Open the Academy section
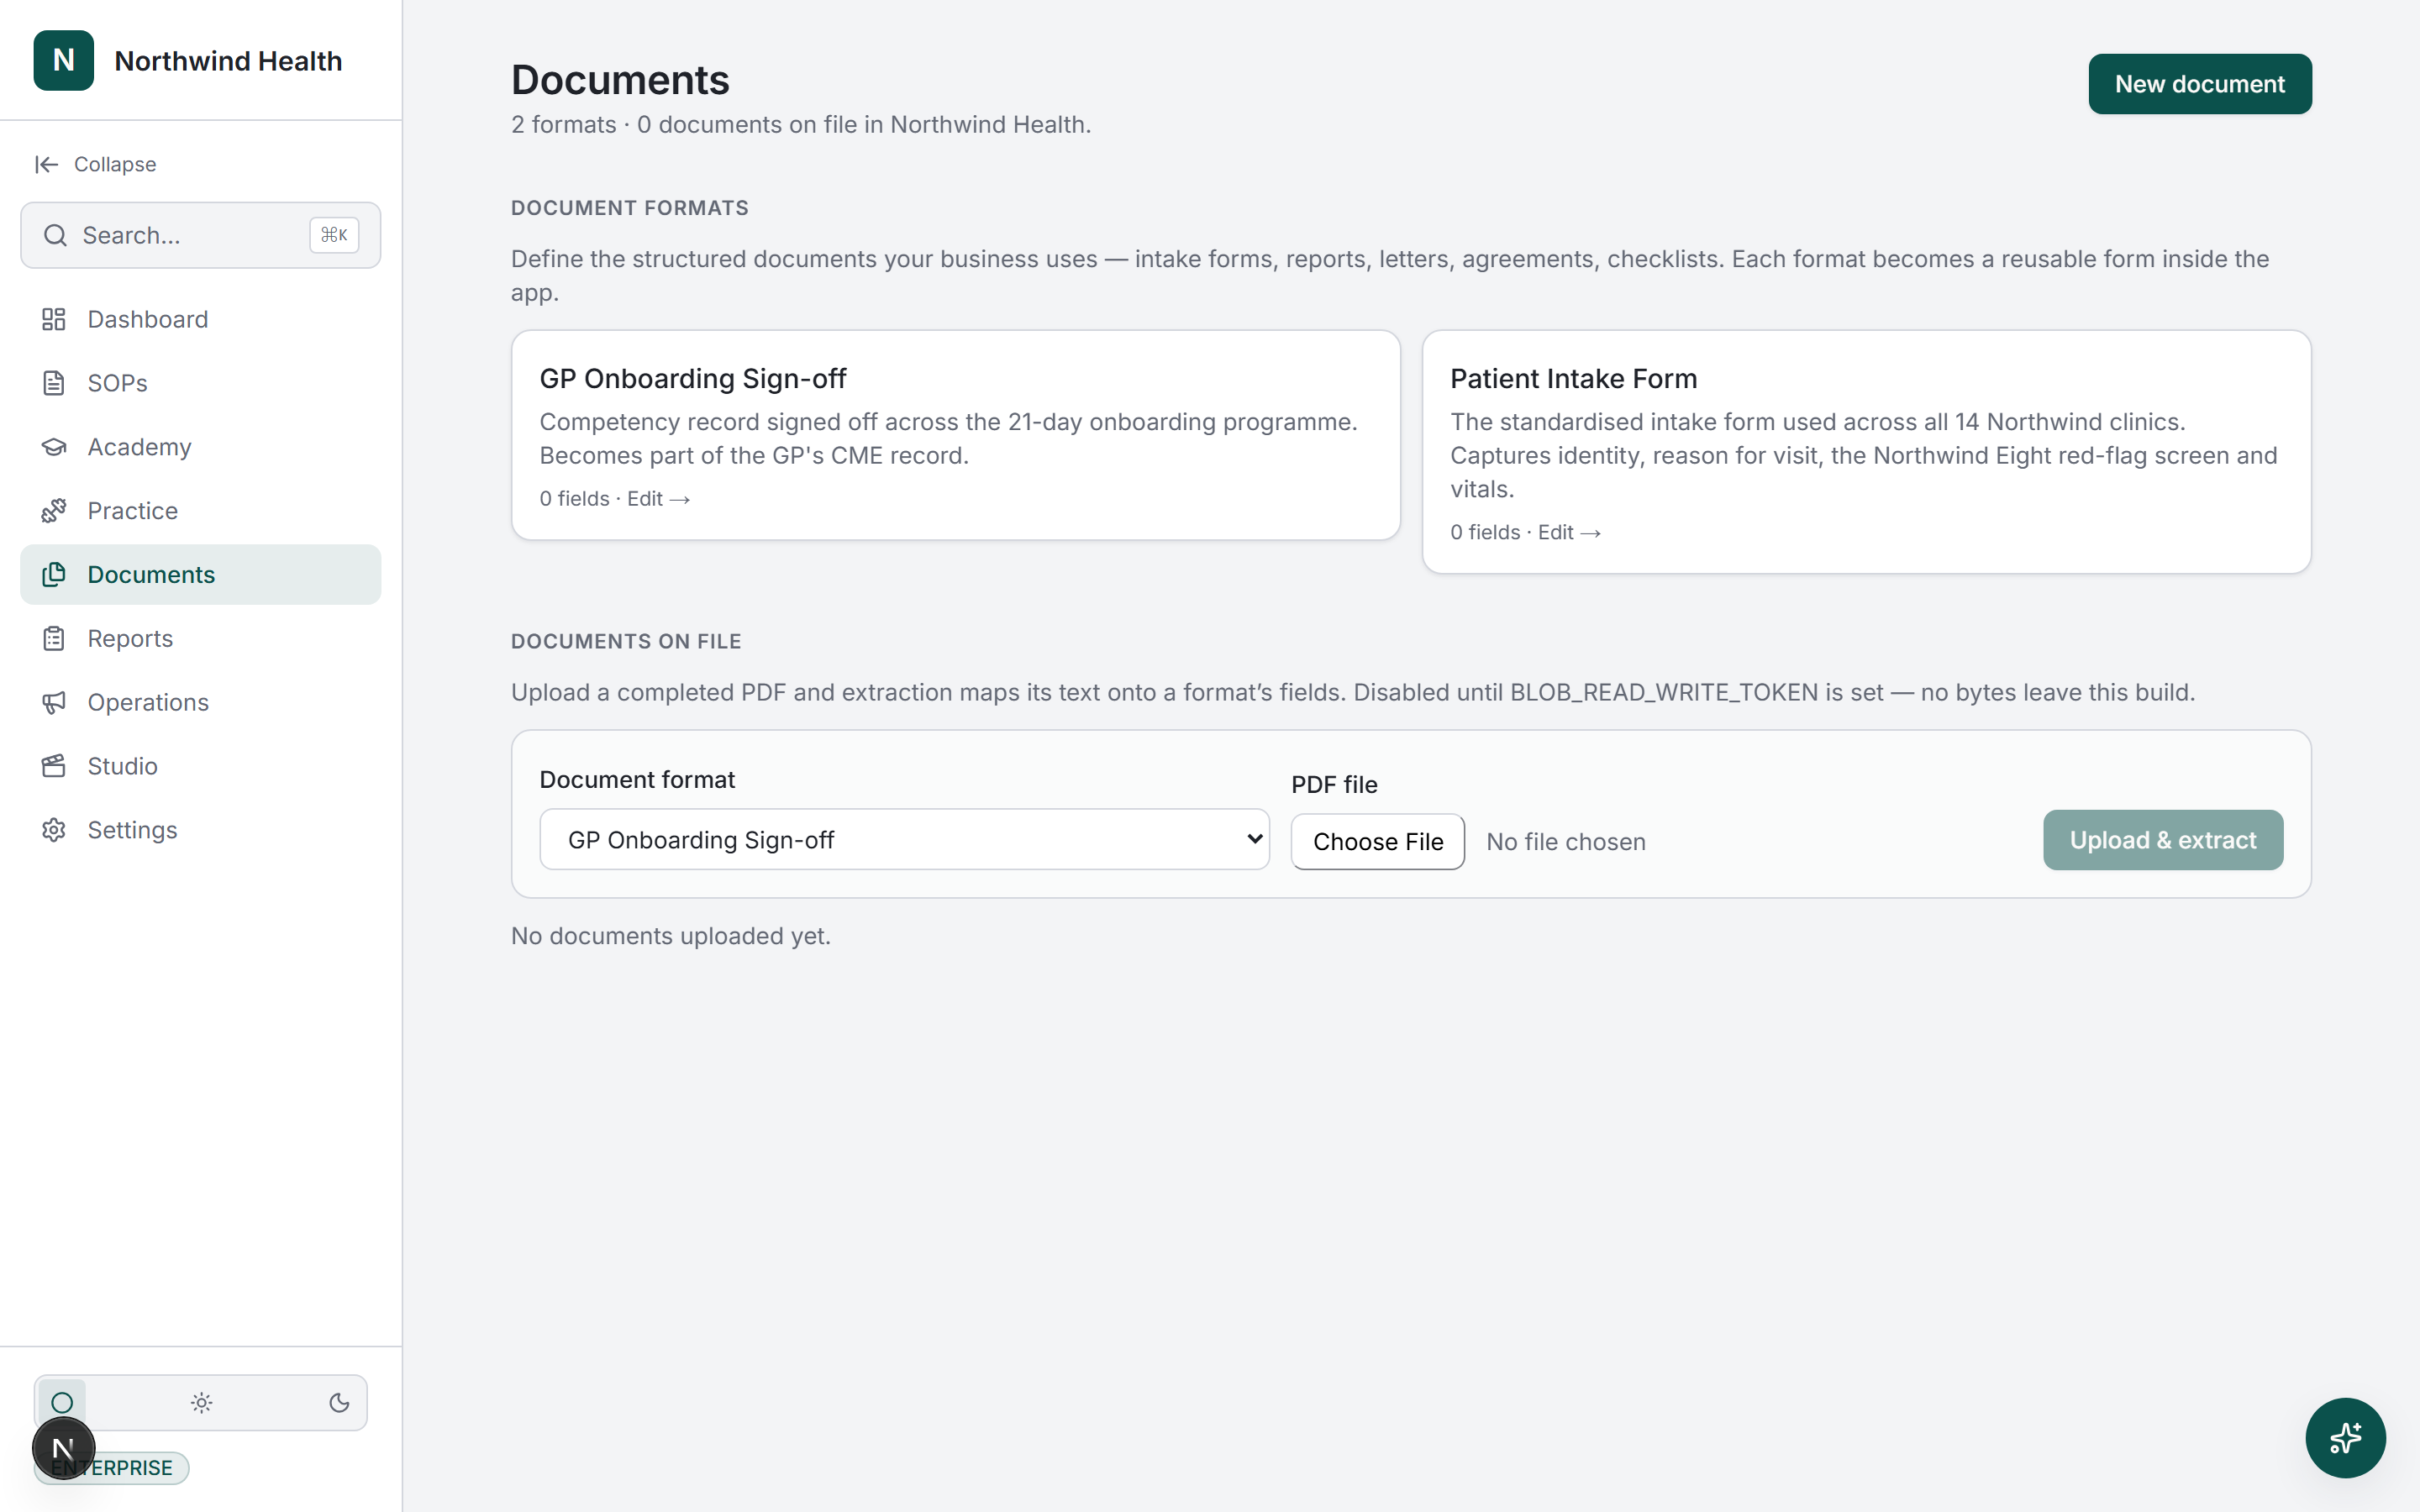 pos(200,447)
